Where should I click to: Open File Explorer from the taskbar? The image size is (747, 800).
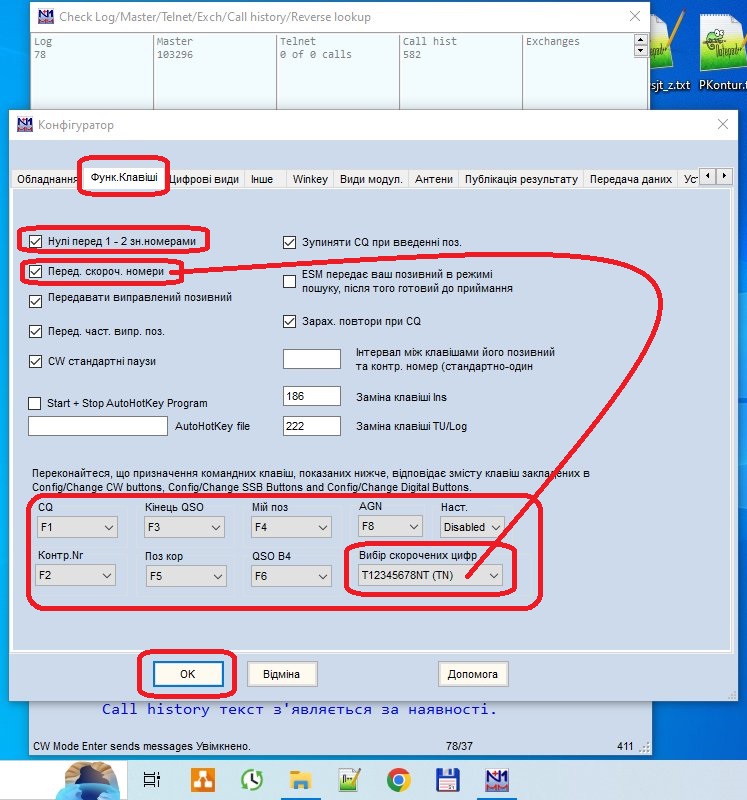[x=300, y=779]
